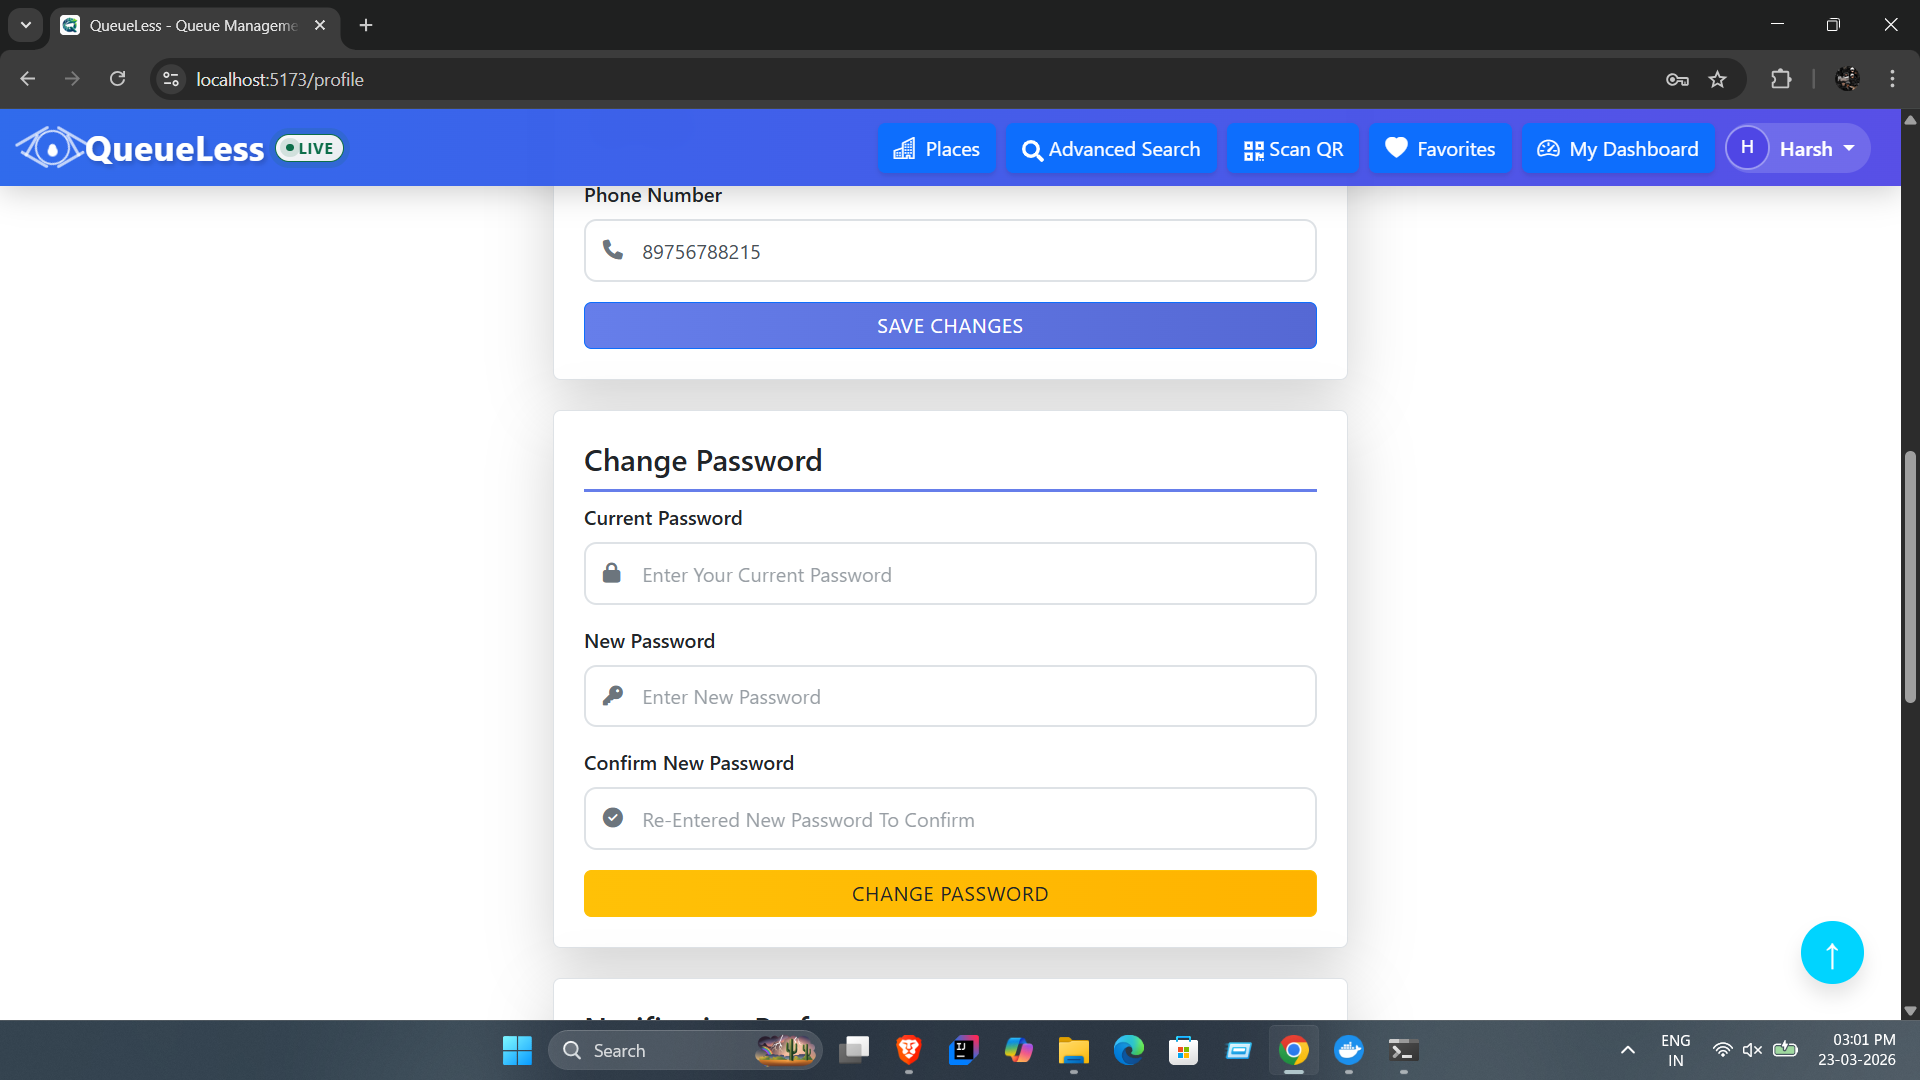Bookmark this page with the star icon
The width and height of the screenshot is (1920, 1080).
1718,79
